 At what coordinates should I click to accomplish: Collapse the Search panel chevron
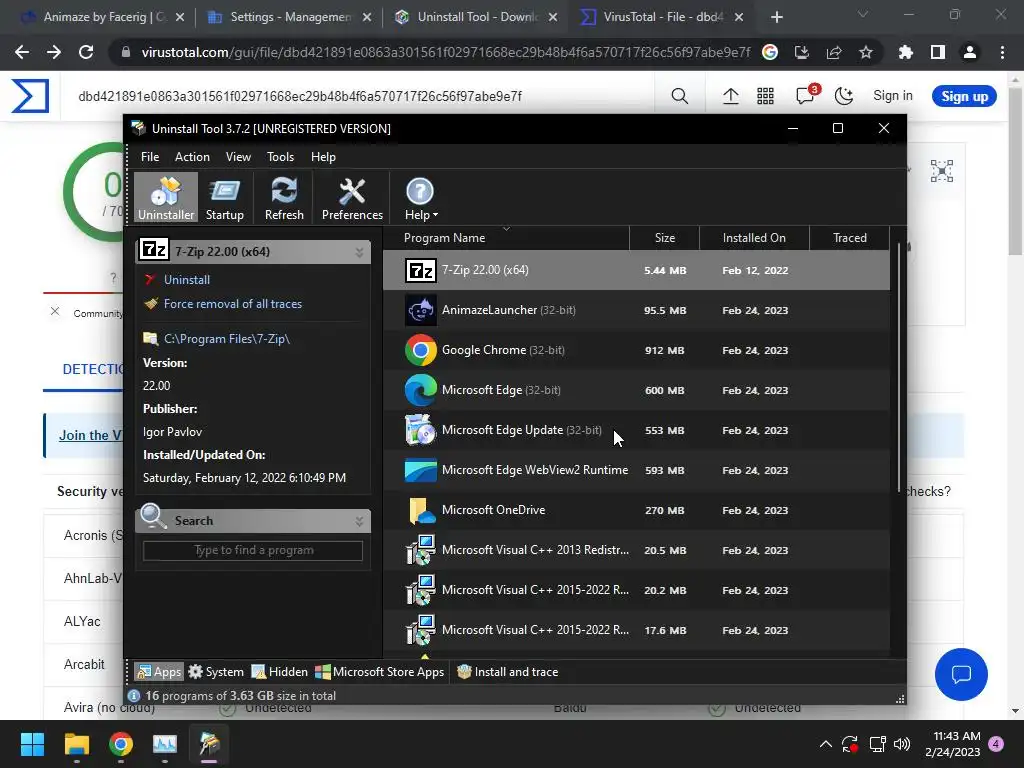(359, 520)
